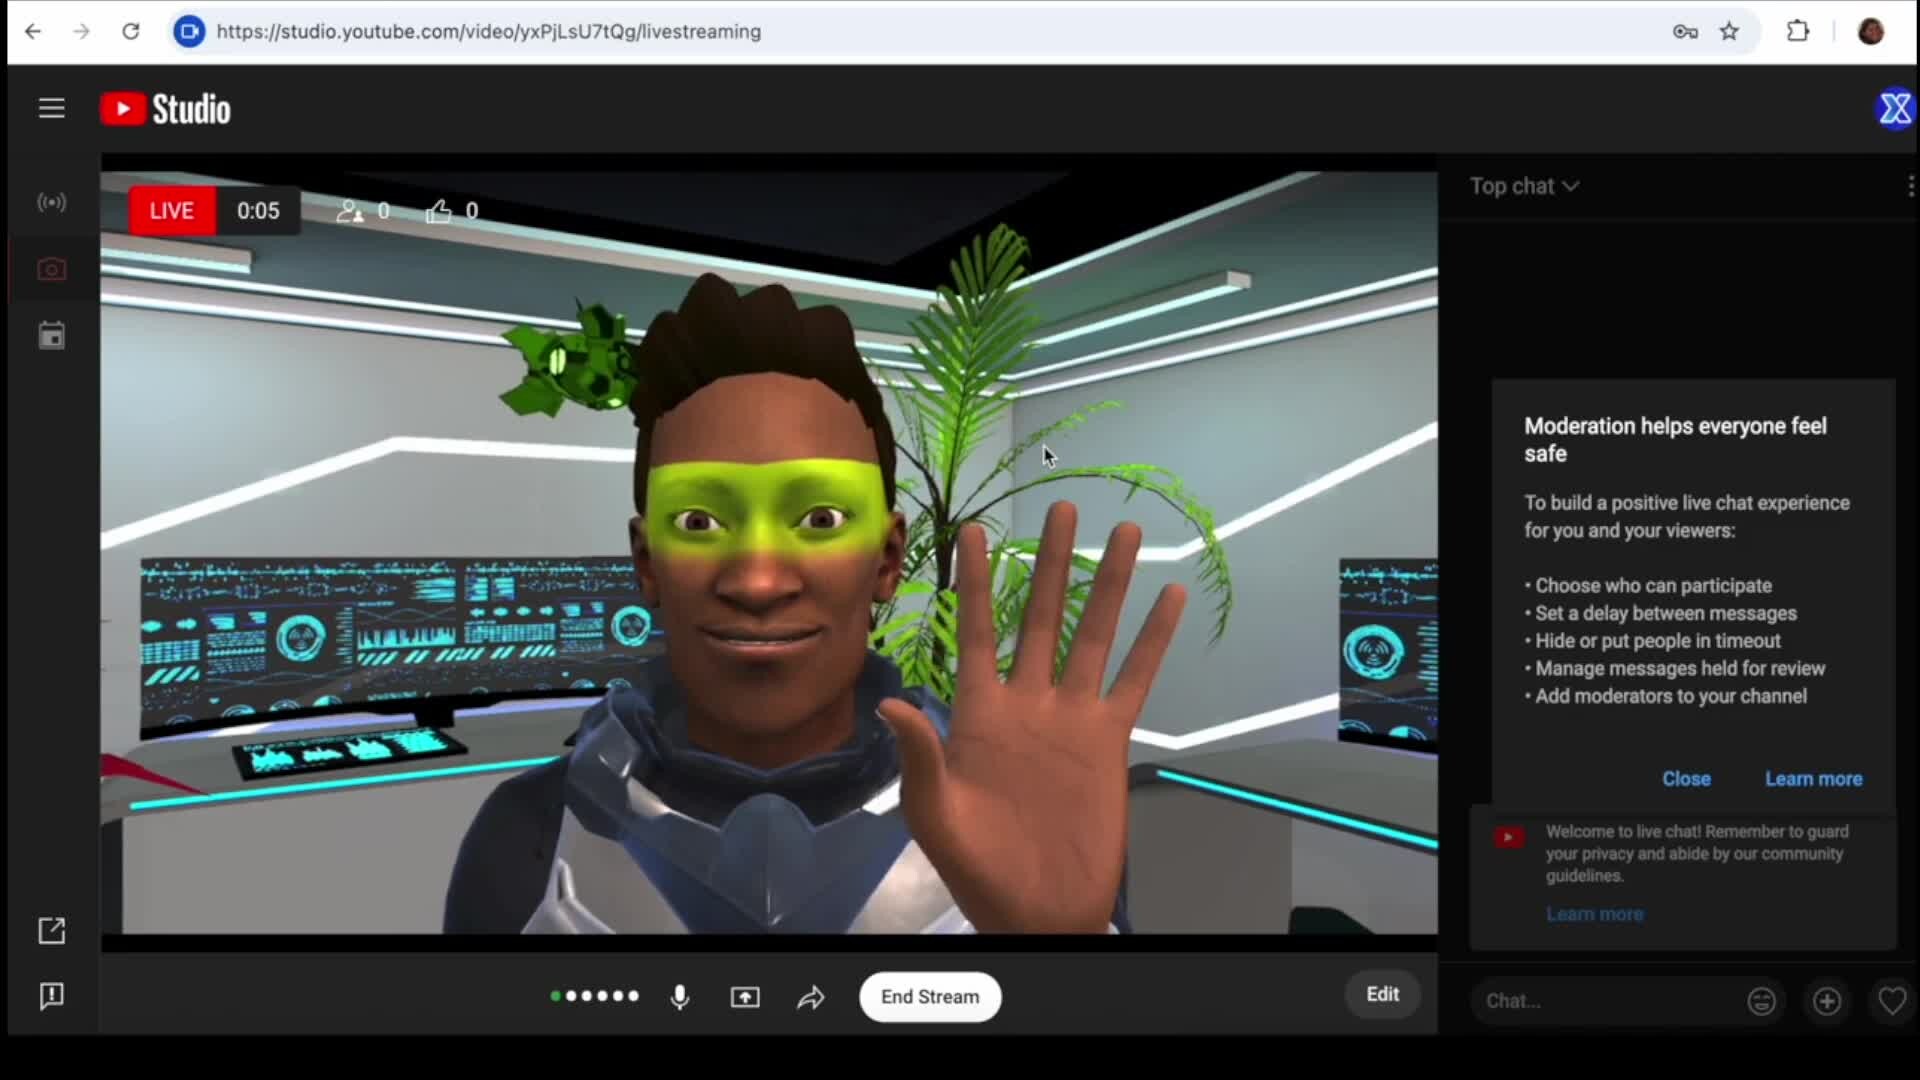1920x1080 pixels.
Task: Open the Webcam tab in sidebar
Action: point(52,270)
